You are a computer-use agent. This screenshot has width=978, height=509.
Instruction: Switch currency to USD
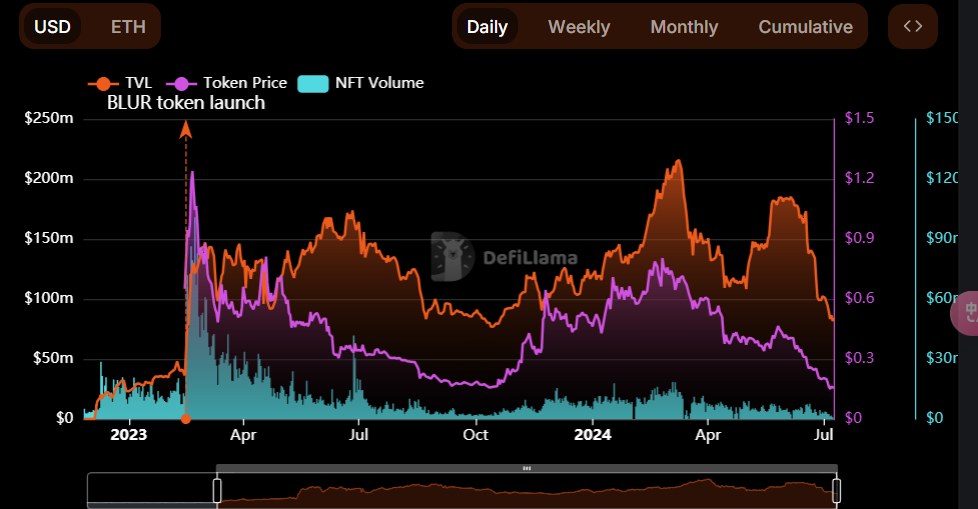point(52,26)
